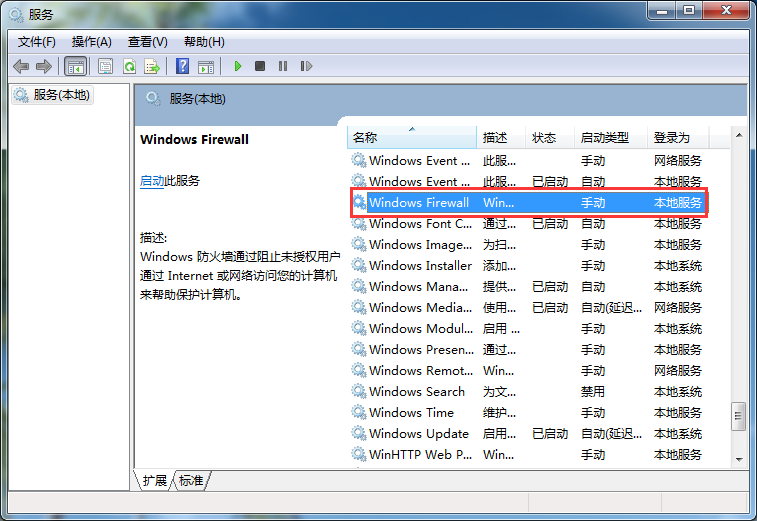This screenshot has height=521, width=757.
Task: Select the Windows Installer service row
Action: tap(528, 266)
